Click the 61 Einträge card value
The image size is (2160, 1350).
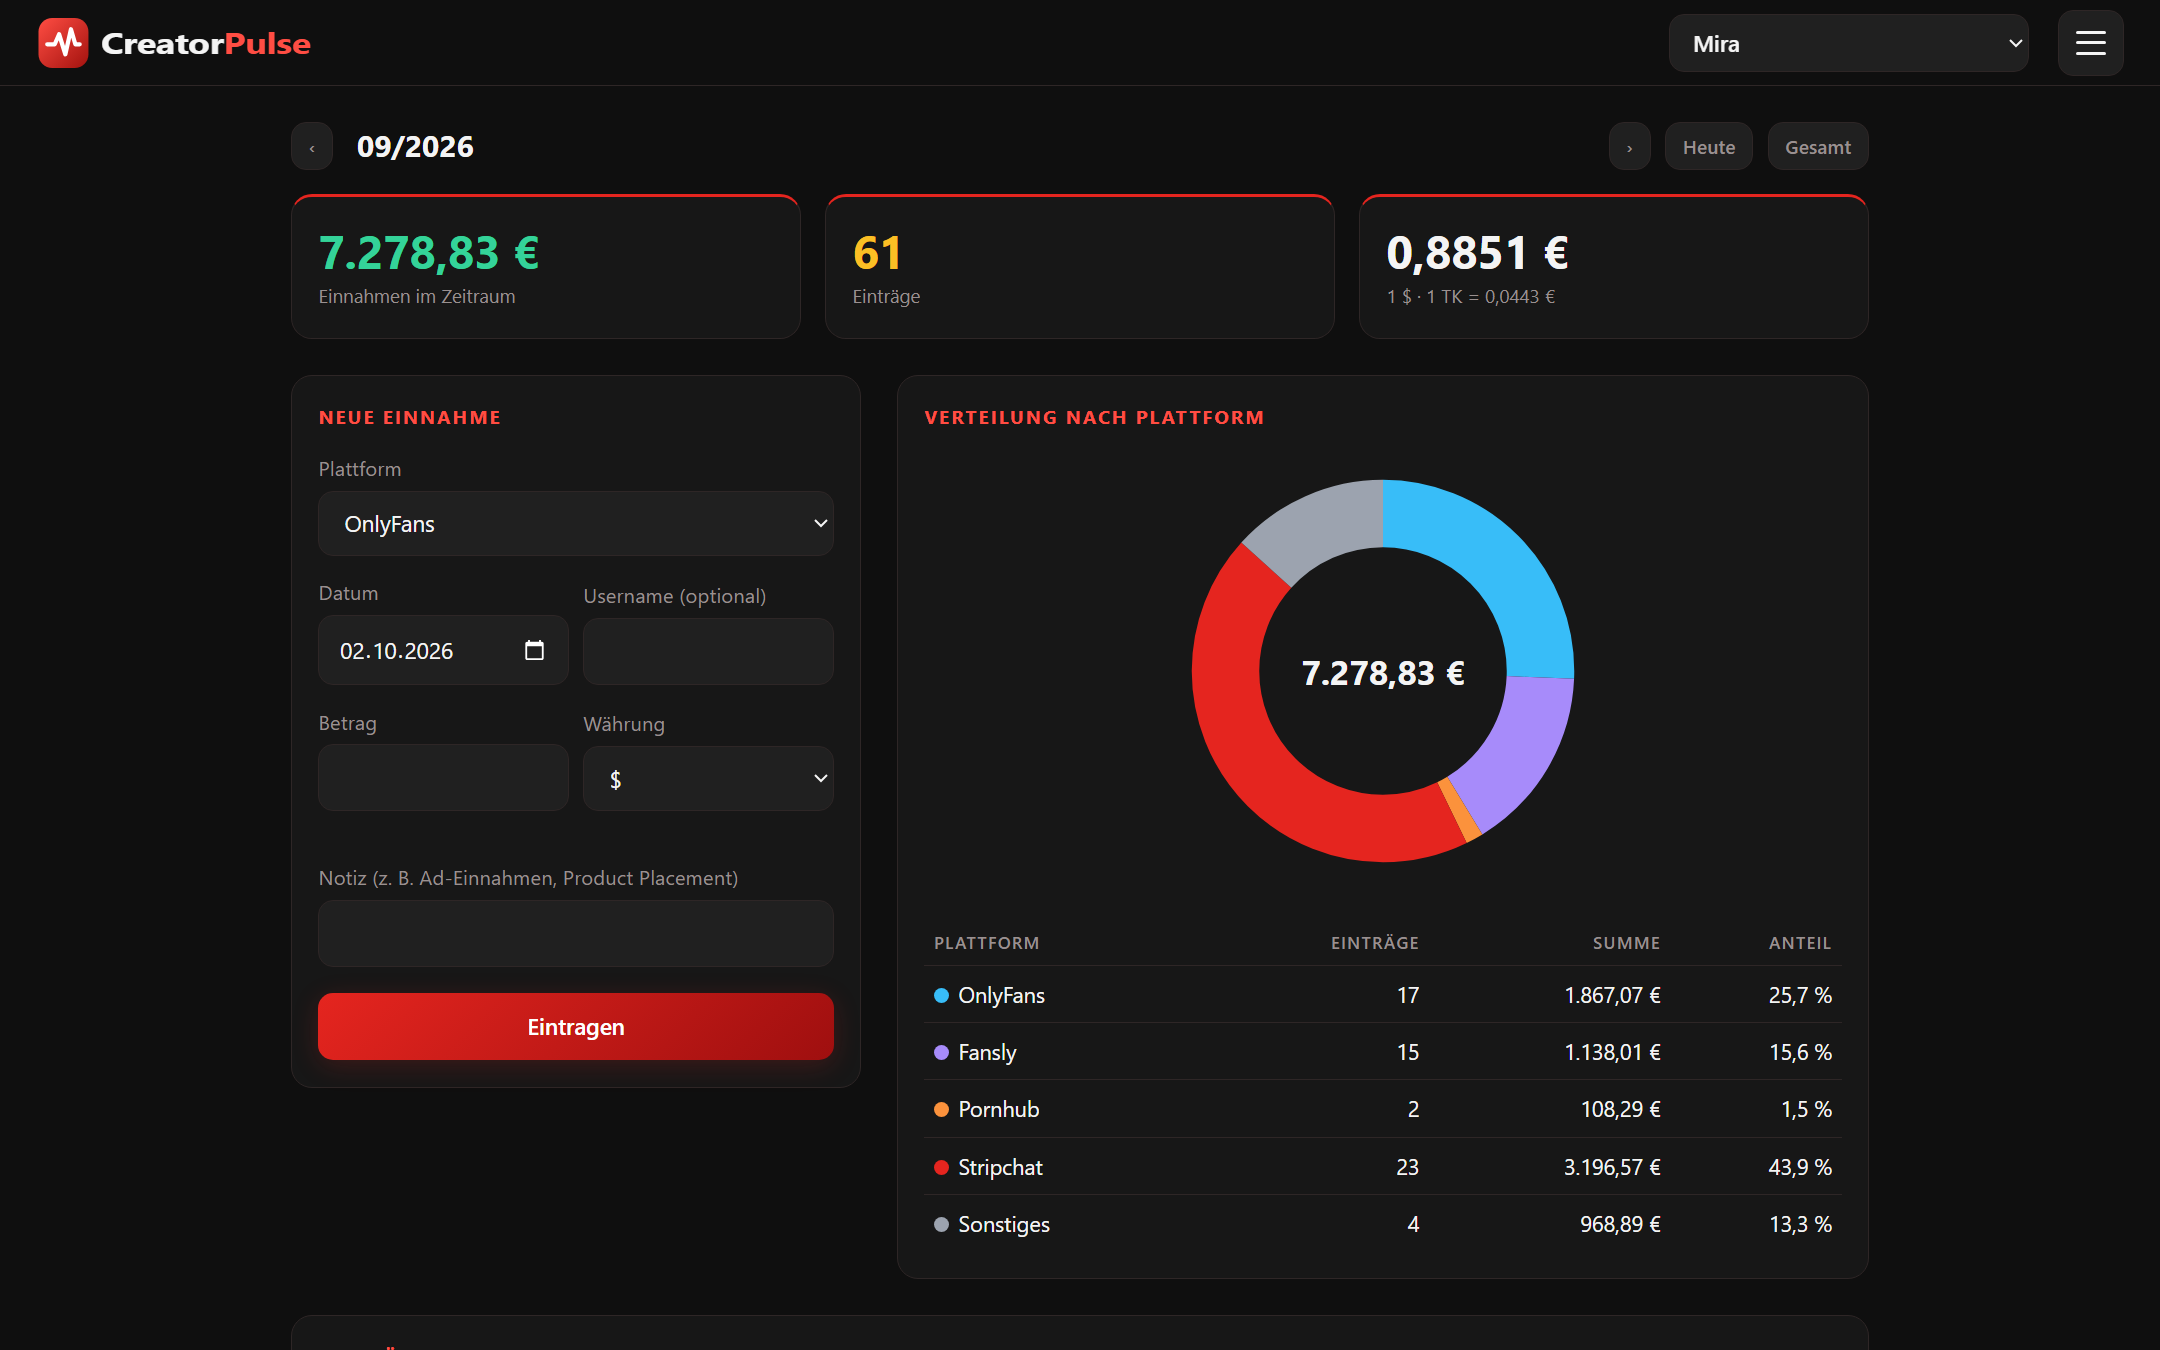click(x=877, y=253)
